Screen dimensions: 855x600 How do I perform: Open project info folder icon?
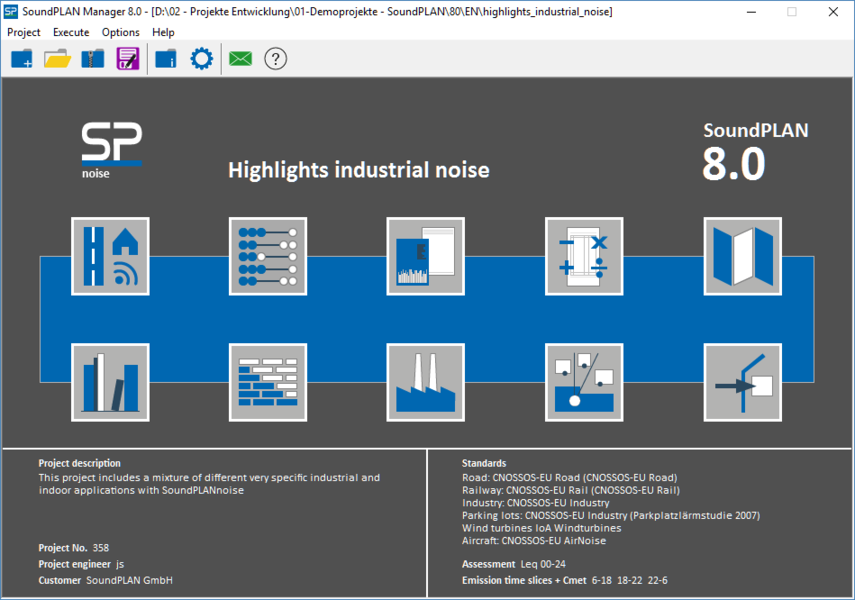[166, 59]
